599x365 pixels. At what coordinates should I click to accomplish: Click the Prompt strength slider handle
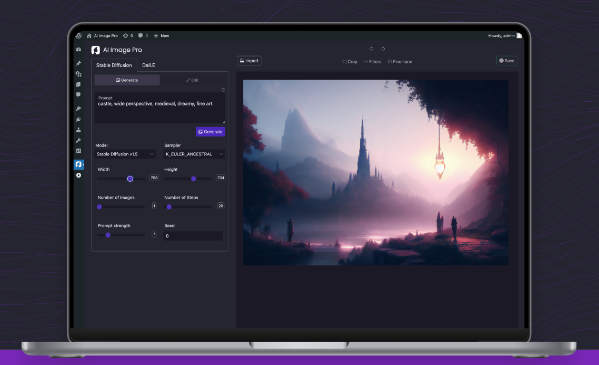(108, 235)
